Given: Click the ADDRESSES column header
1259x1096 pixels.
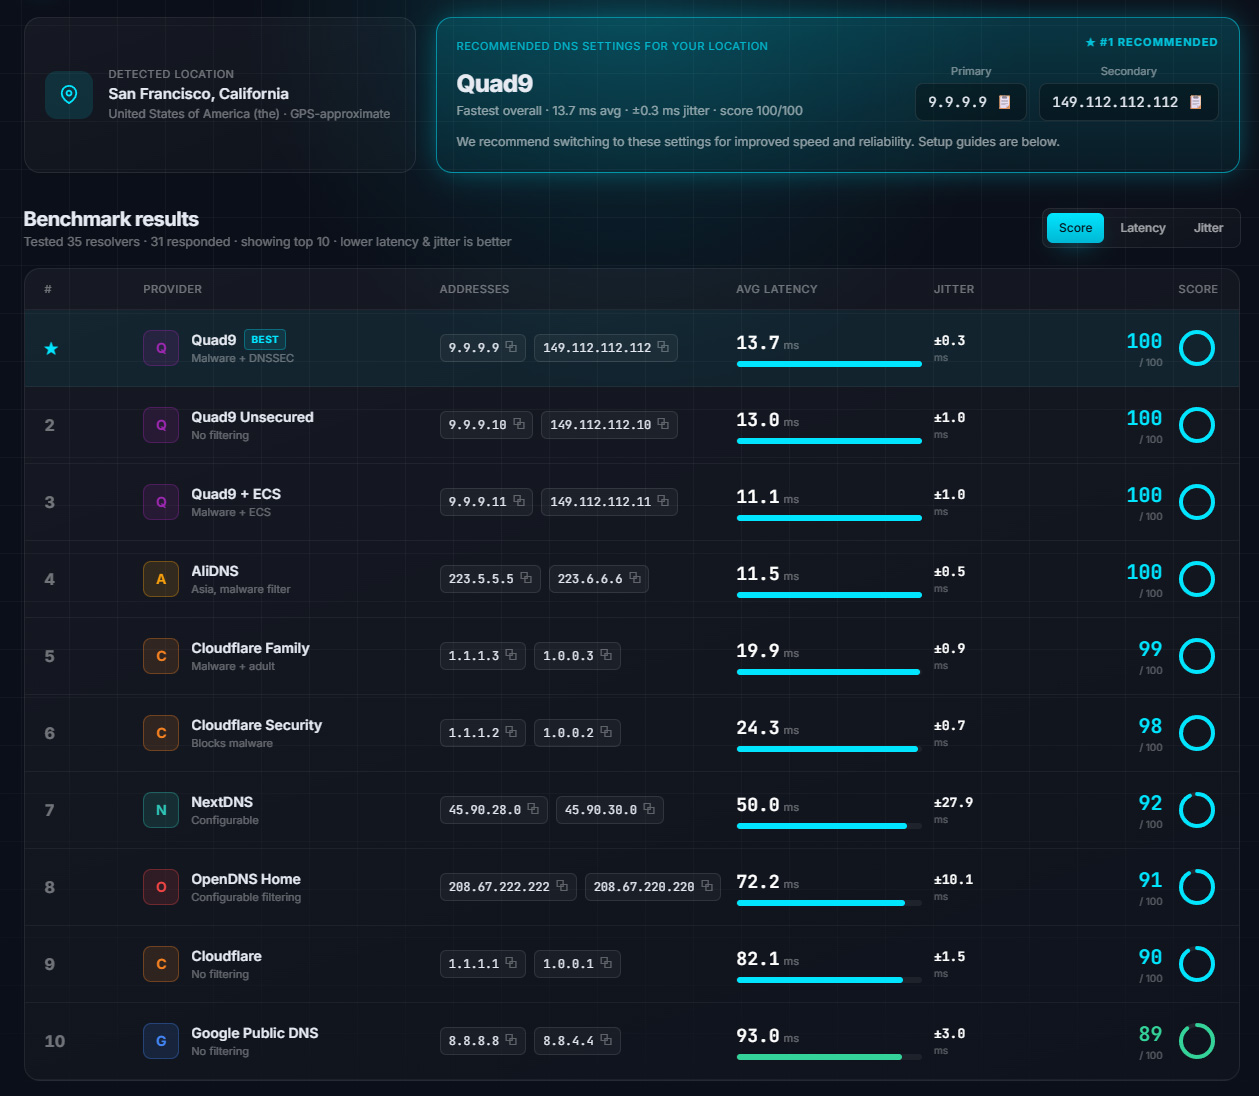Looking at the screenshot, I should 474,289.
